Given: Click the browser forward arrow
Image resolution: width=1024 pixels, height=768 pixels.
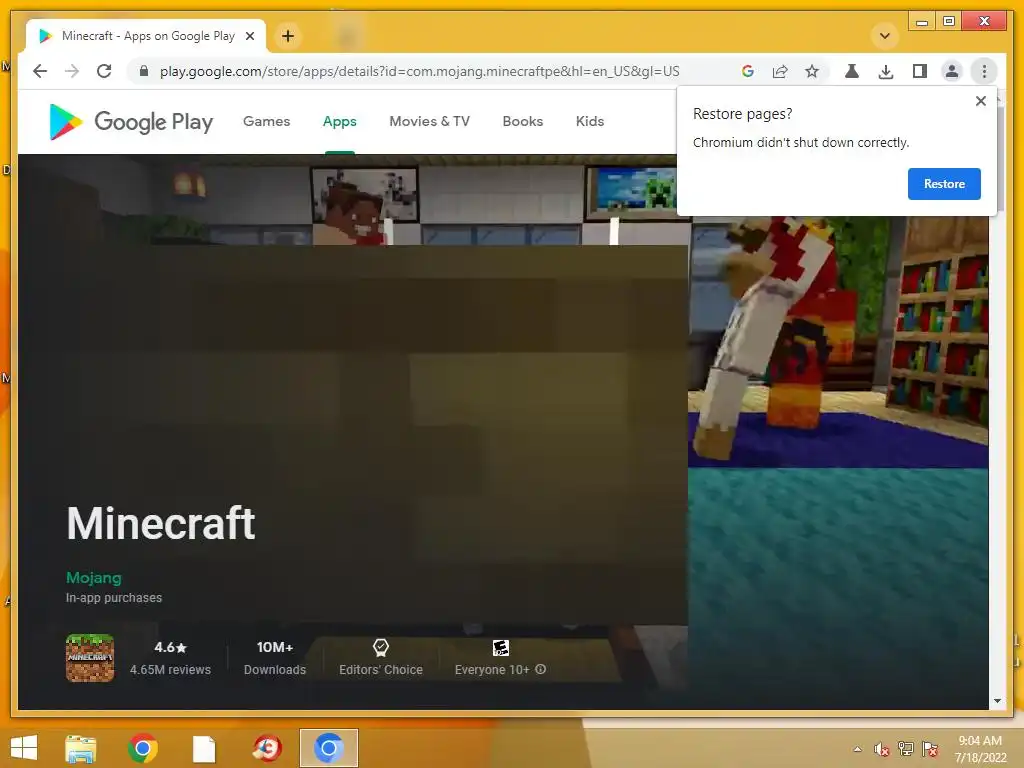Looking at the screenshot, I should [72, 71].
